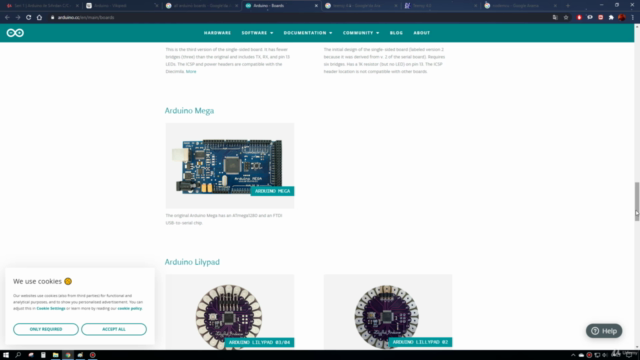Open the Windows Start menu
Screen dimensions: 640x360
6,355
